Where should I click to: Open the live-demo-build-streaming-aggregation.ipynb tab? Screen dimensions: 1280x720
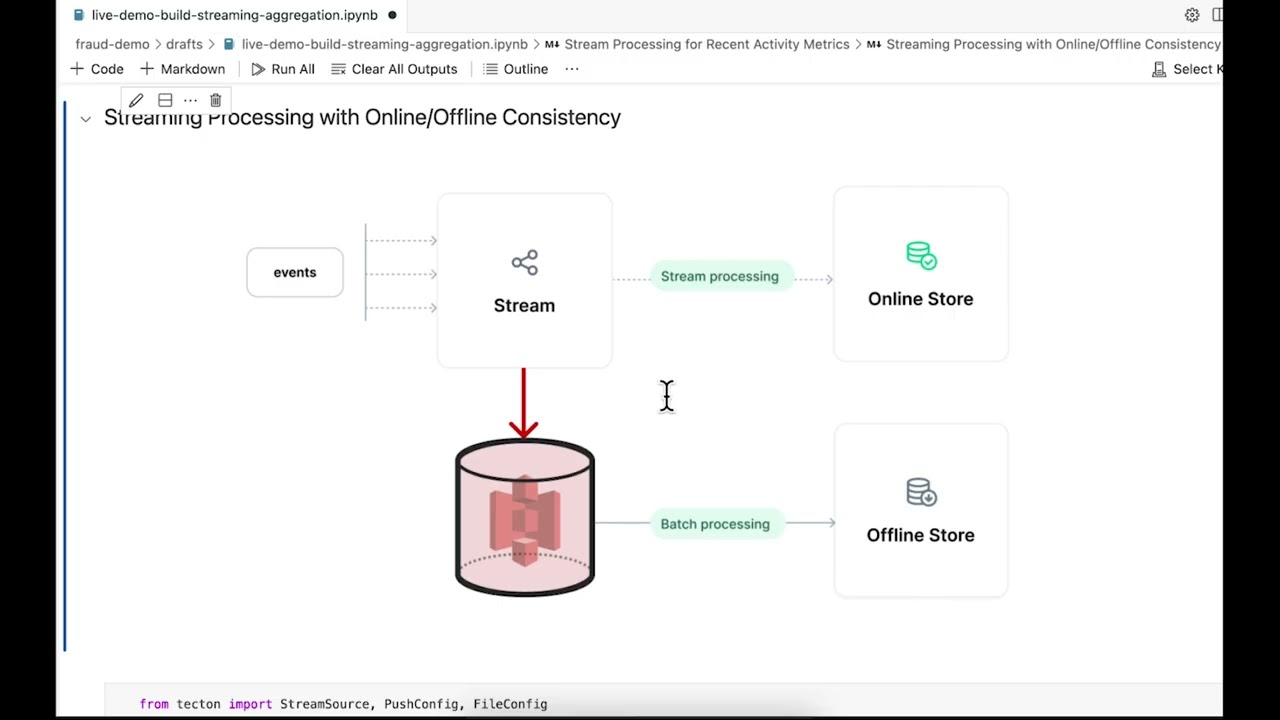pyautogui.click(x=235, y=15)
